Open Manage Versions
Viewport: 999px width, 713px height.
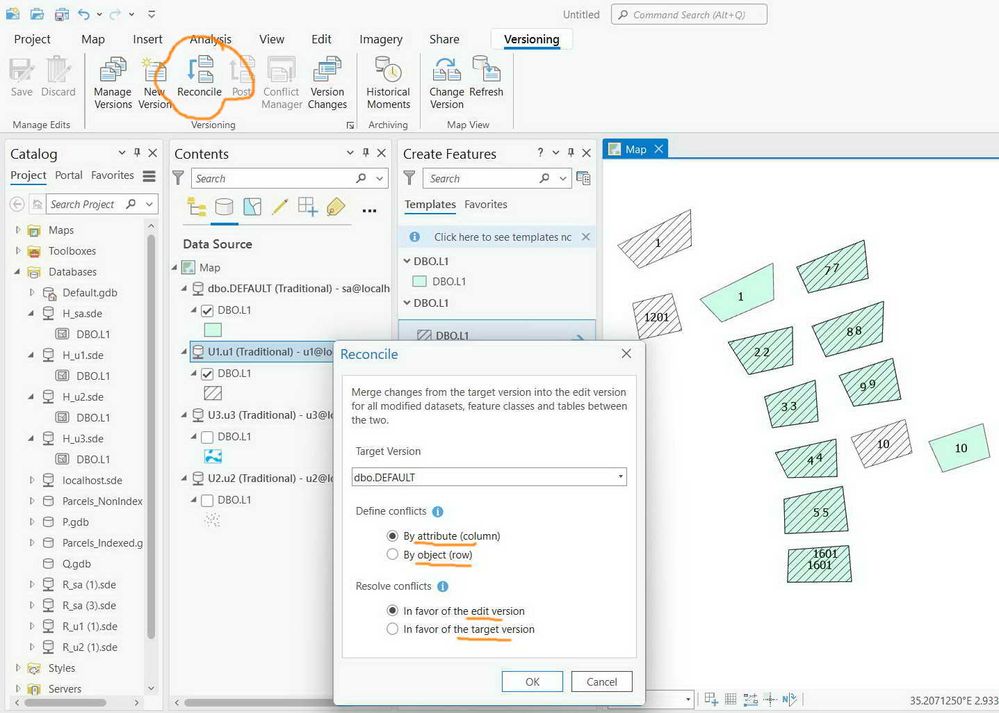(x=113, y=83)
